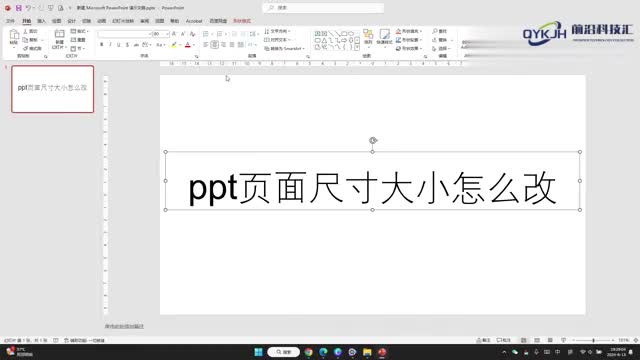This screenshot has width=640, height=360.
Task: Open the font name combo box
Action: (x=124, y=34)
